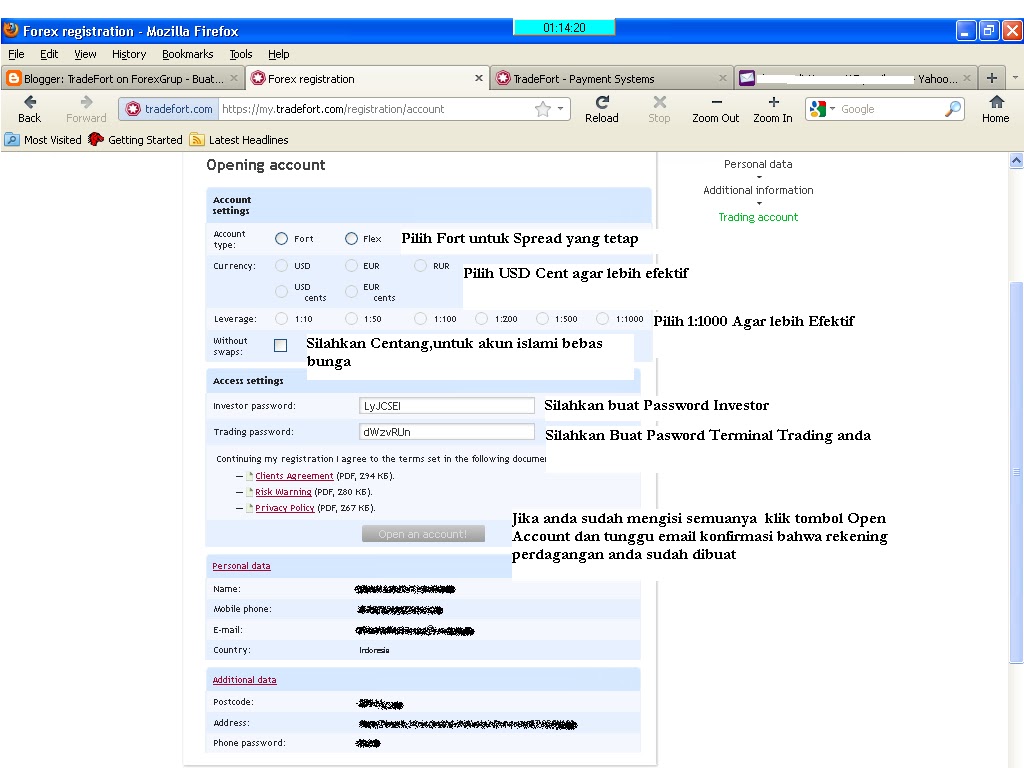Open the Getting Started bookmark
The width and height of the screenshot is (1024, 768).
point(136,140)
